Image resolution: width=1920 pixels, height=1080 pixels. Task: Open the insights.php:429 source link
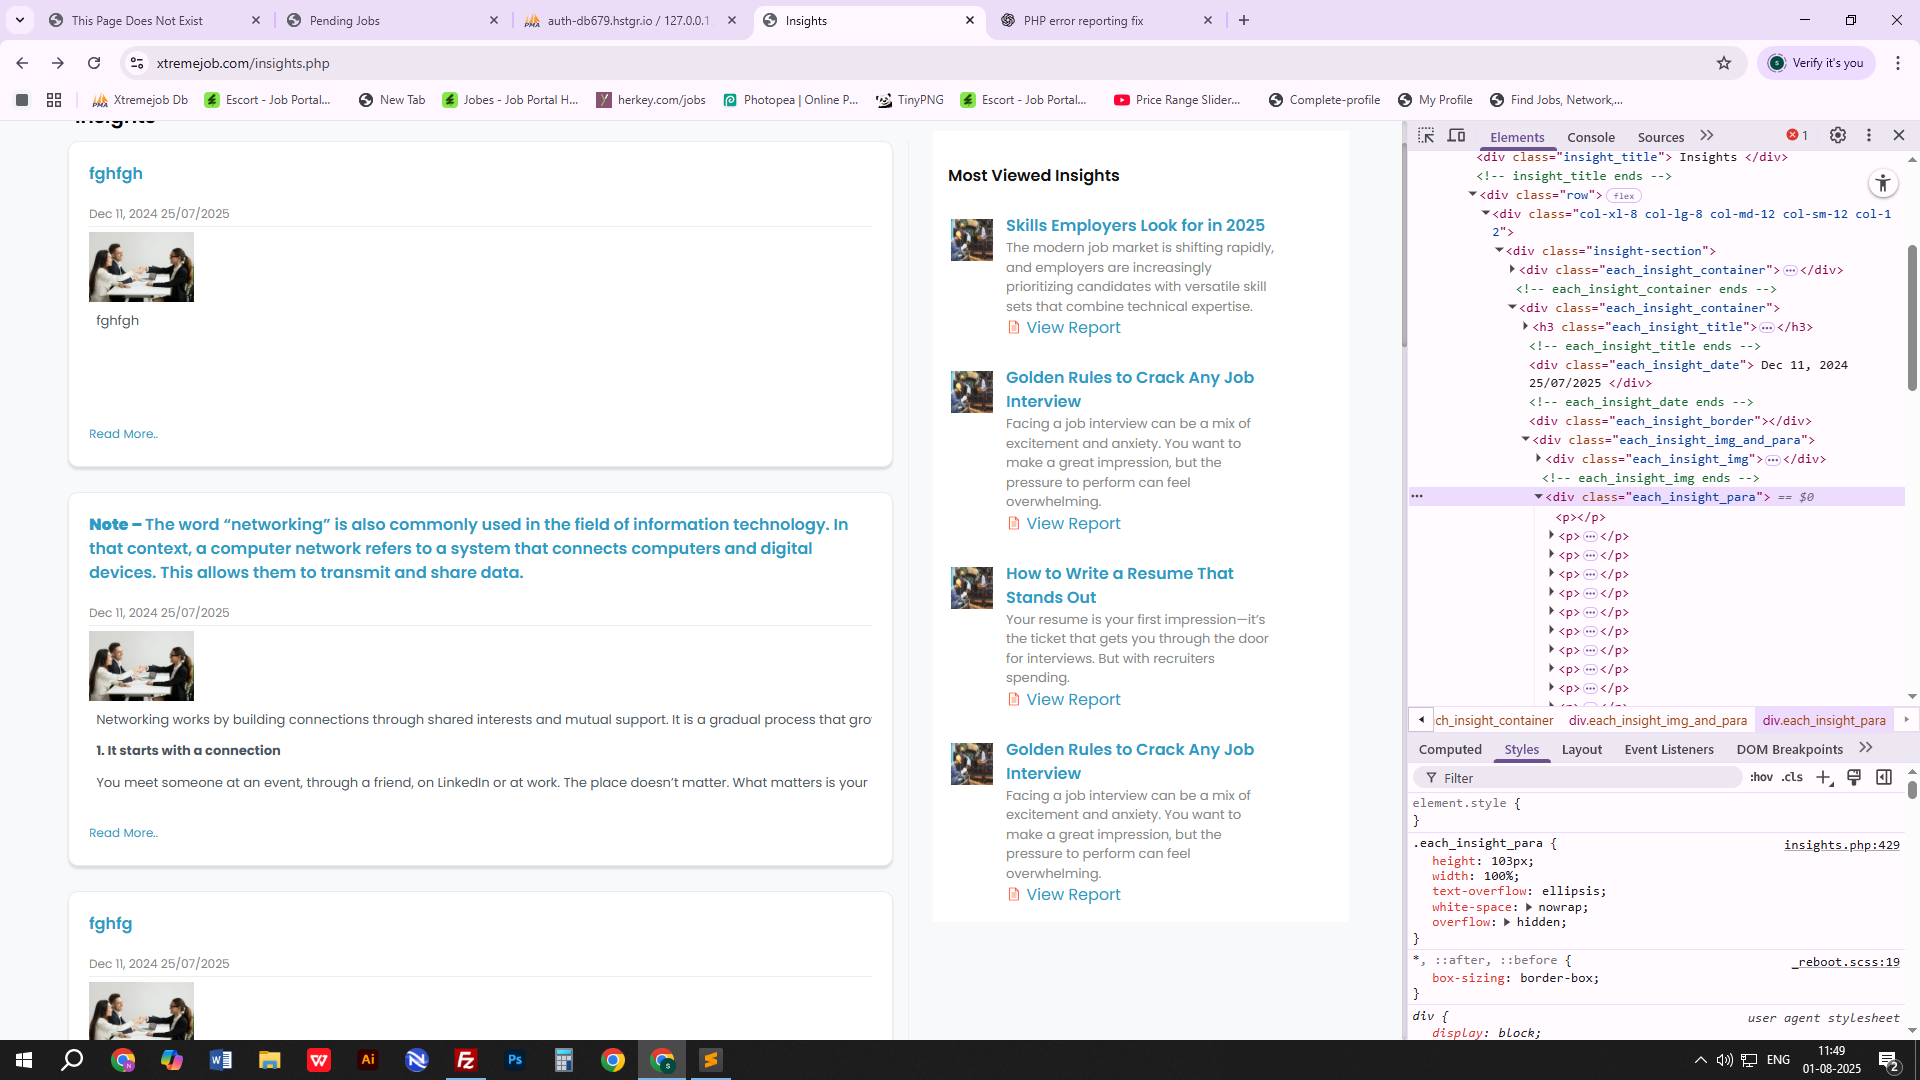pyautogui.click(x=1841, y=845)
